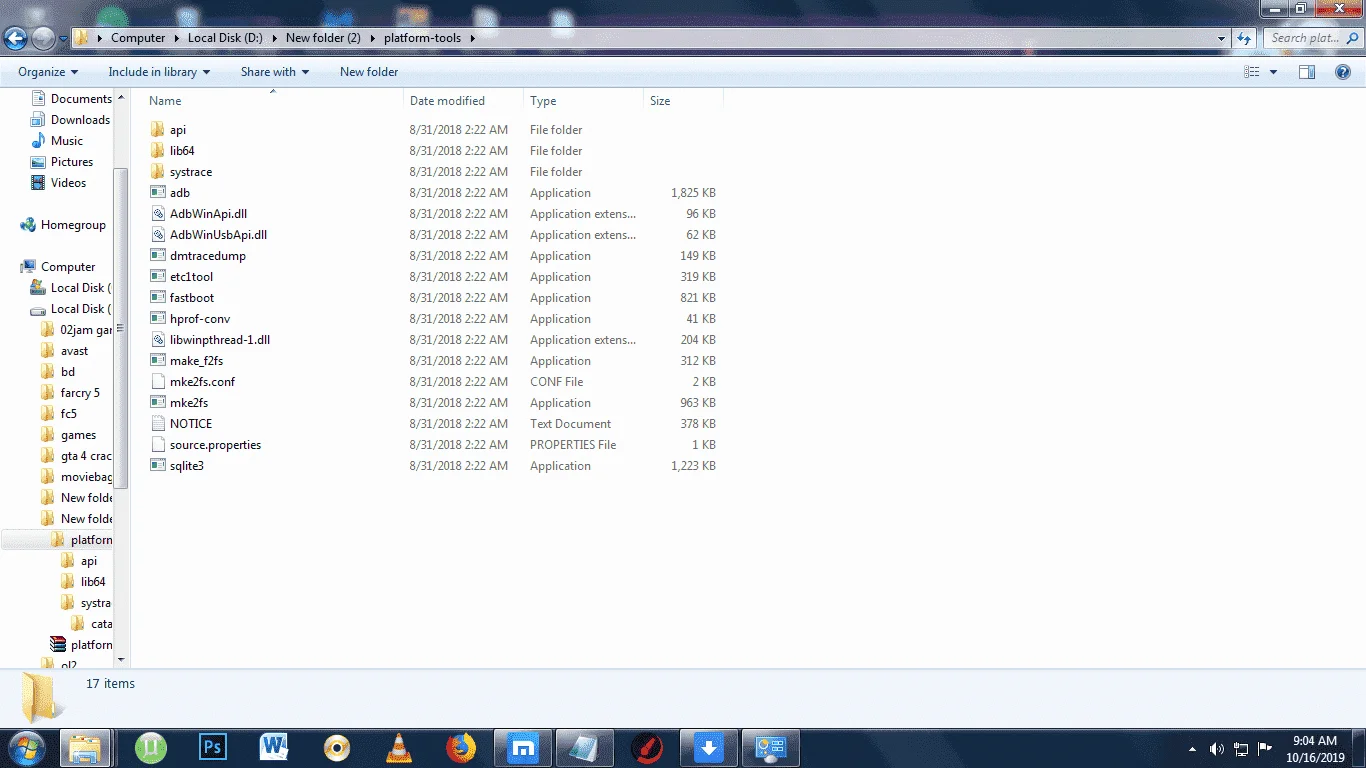Select the etc1tool application icon

coord(157,277)
